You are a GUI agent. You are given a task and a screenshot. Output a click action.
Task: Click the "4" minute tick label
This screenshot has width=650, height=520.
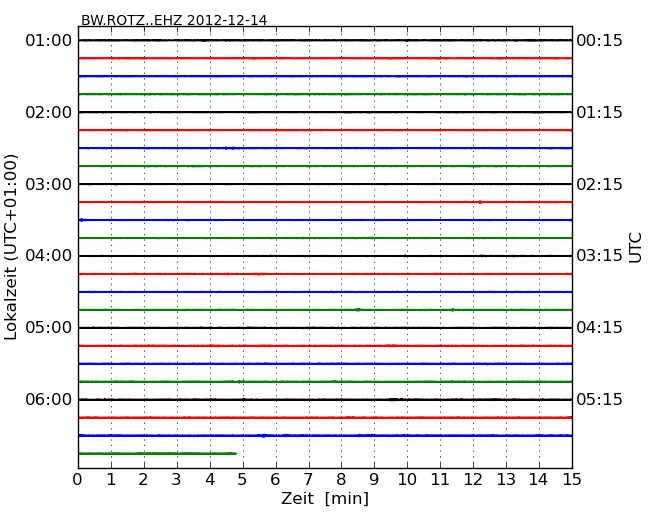210,480
